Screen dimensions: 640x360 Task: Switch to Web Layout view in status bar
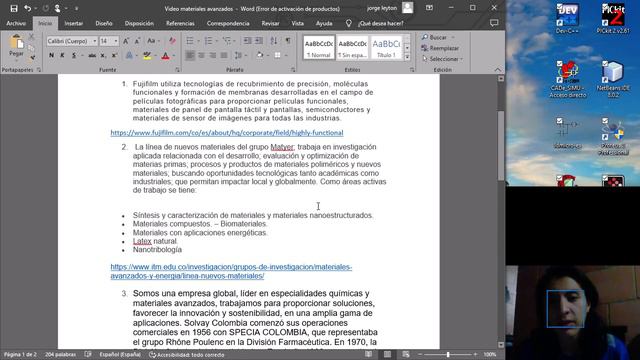pyautogui.click(x=406, y=354)
